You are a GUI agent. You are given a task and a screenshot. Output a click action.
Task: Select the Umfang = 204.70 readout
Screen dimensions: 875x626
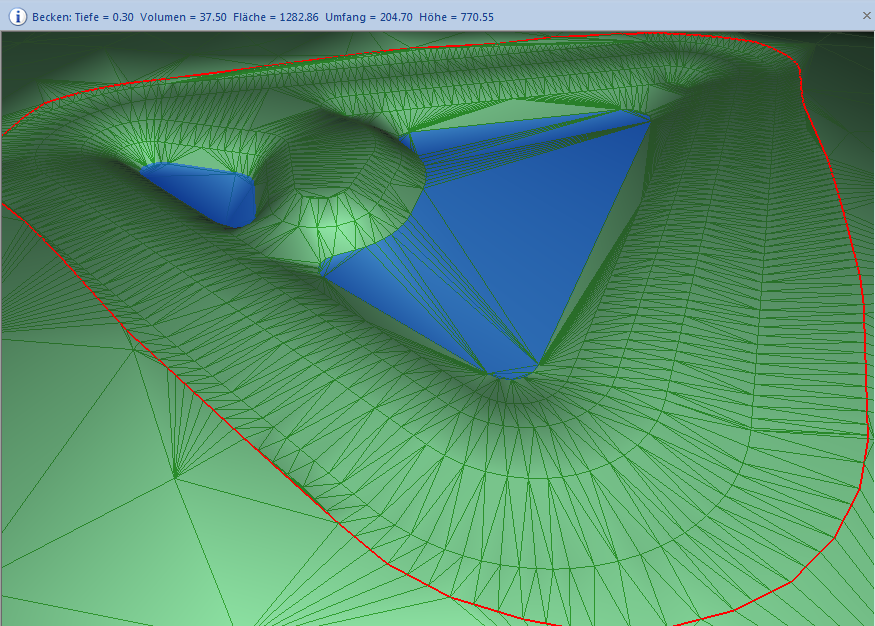coord(369,17)
